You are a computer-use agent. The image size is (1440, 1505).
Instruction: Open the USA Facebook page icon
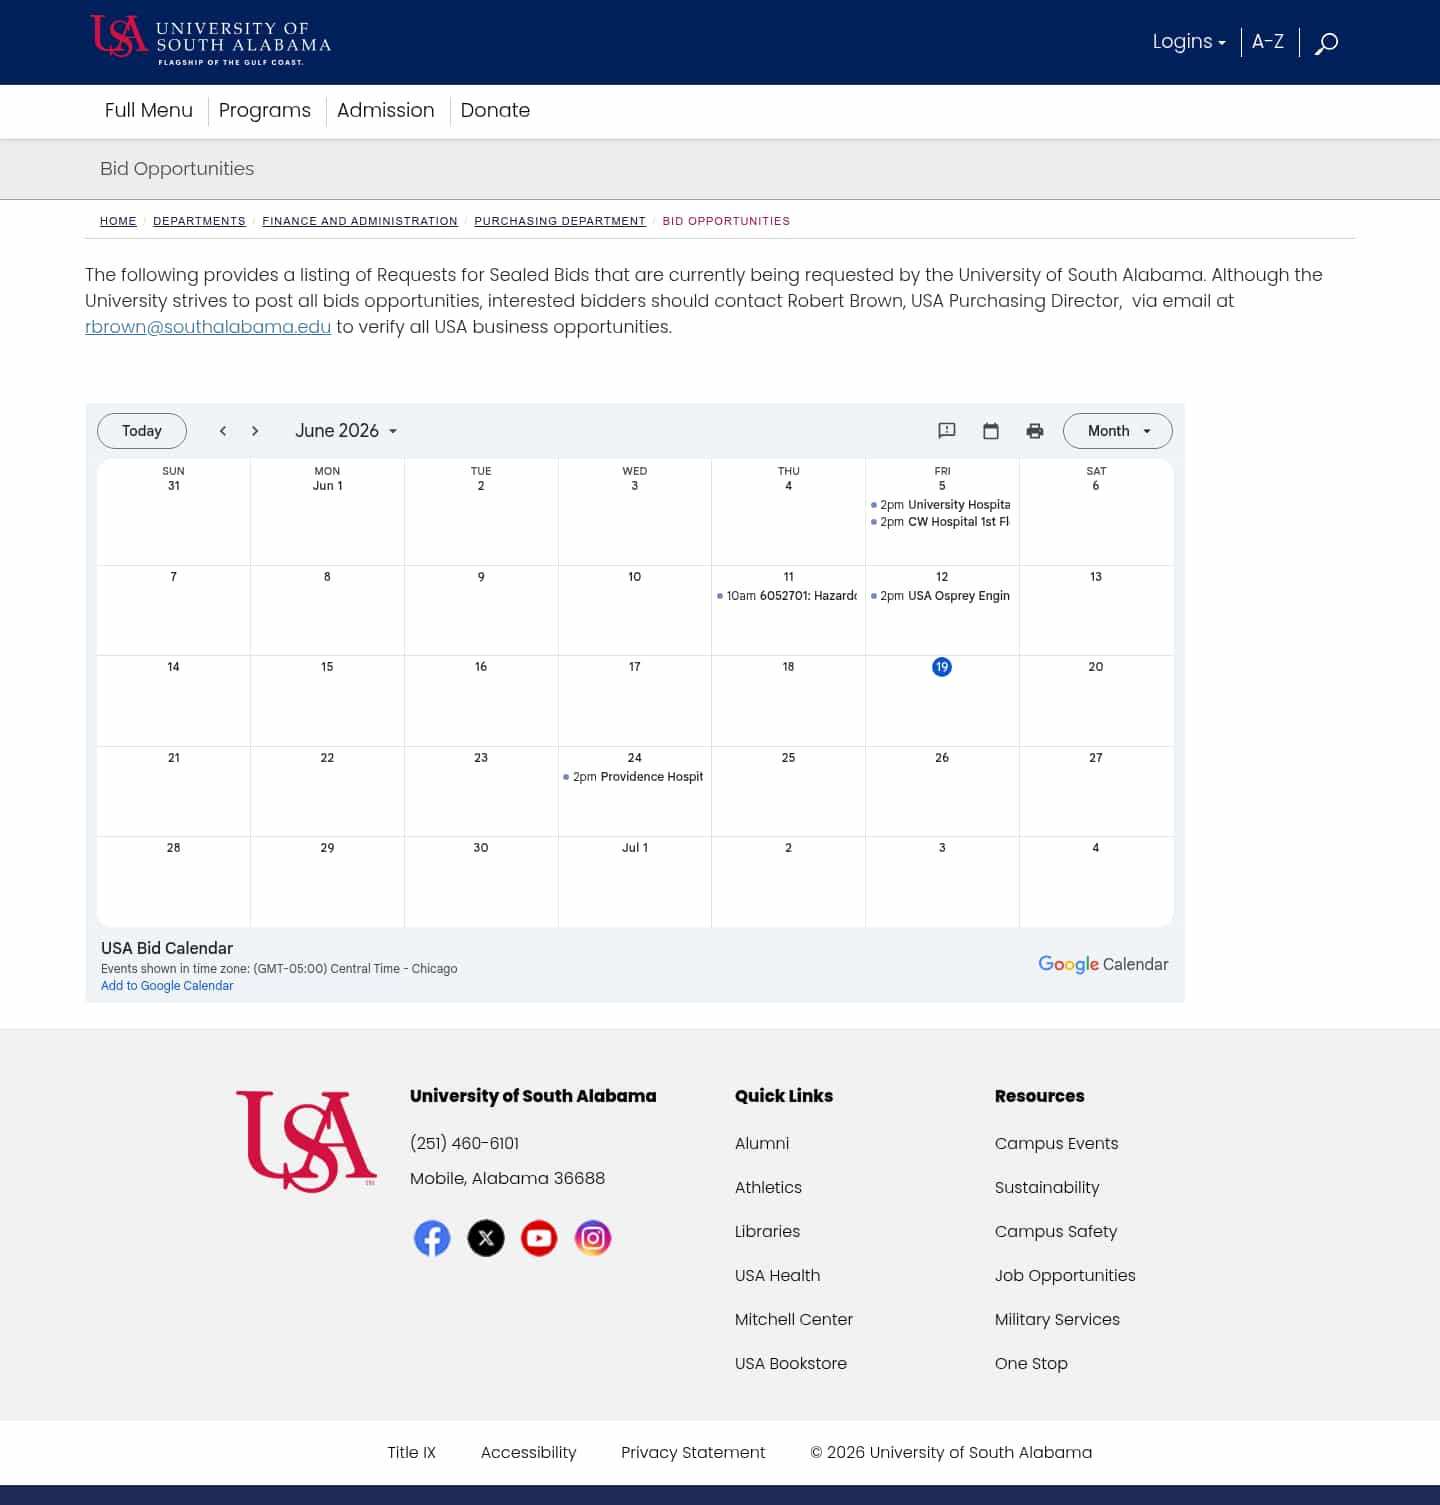432,1238
